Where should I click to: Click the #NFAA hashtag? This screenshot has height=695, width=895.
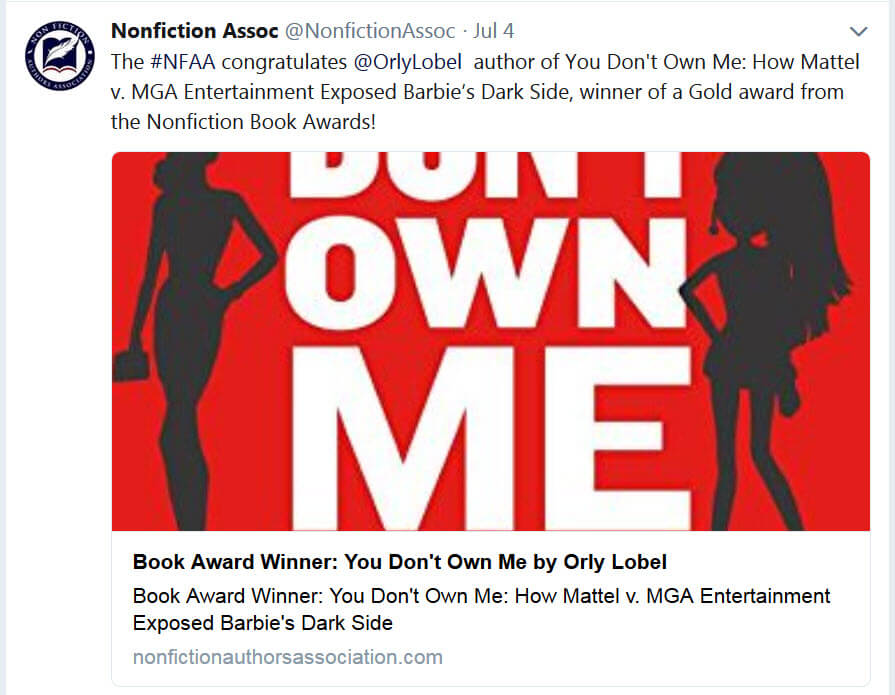(x=181, y=61)
